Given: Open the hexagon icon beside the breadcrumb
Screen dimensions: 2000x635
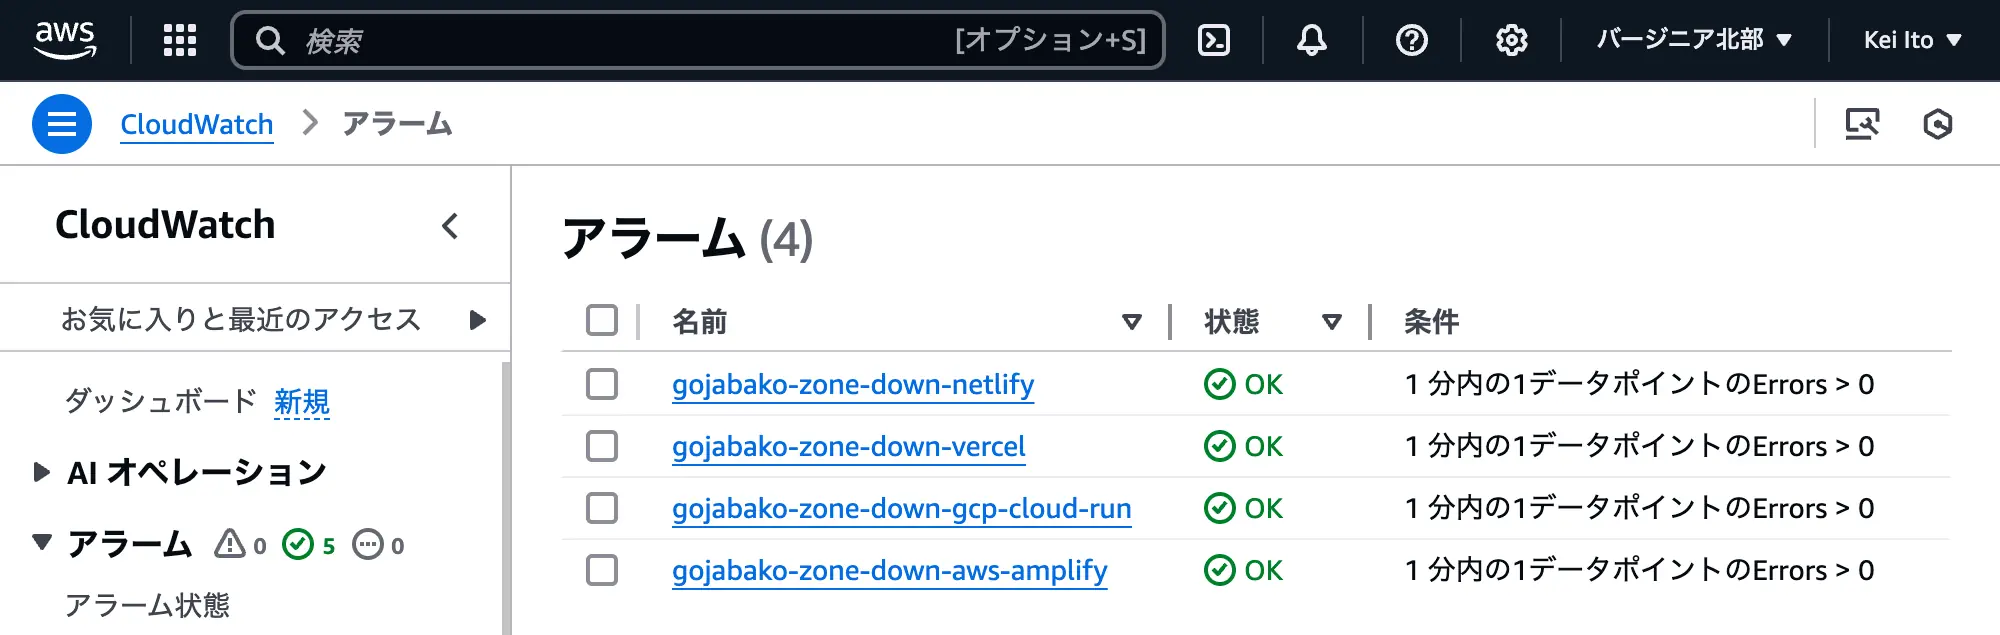Looking at the screenshot, I should click(1938, 124).
